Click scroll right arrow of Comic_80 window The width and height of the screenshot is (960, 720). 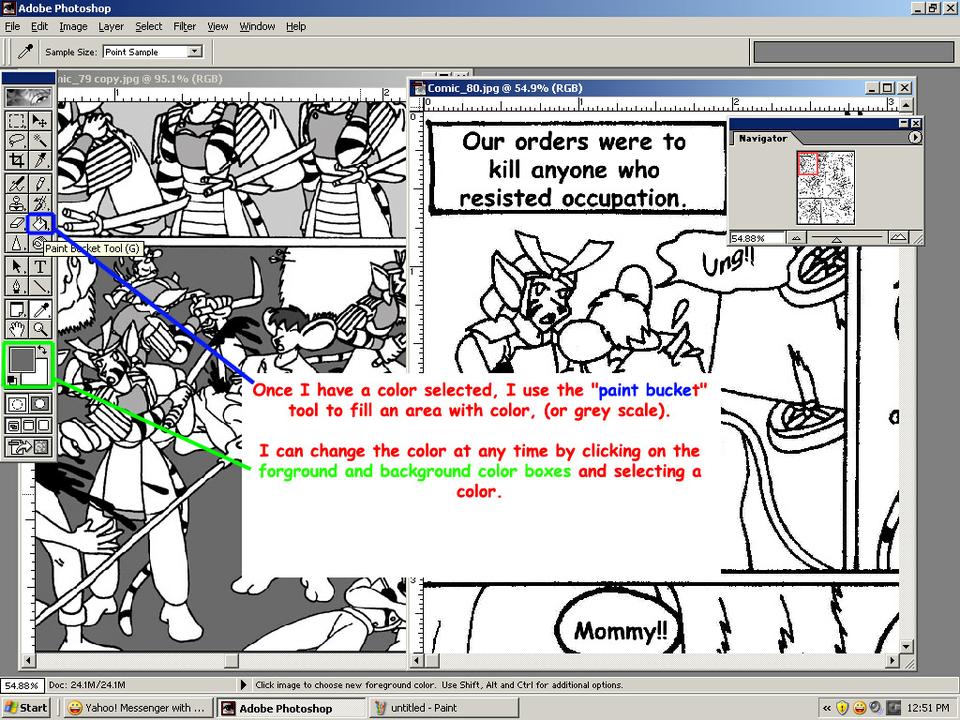[x=893, y=661]
